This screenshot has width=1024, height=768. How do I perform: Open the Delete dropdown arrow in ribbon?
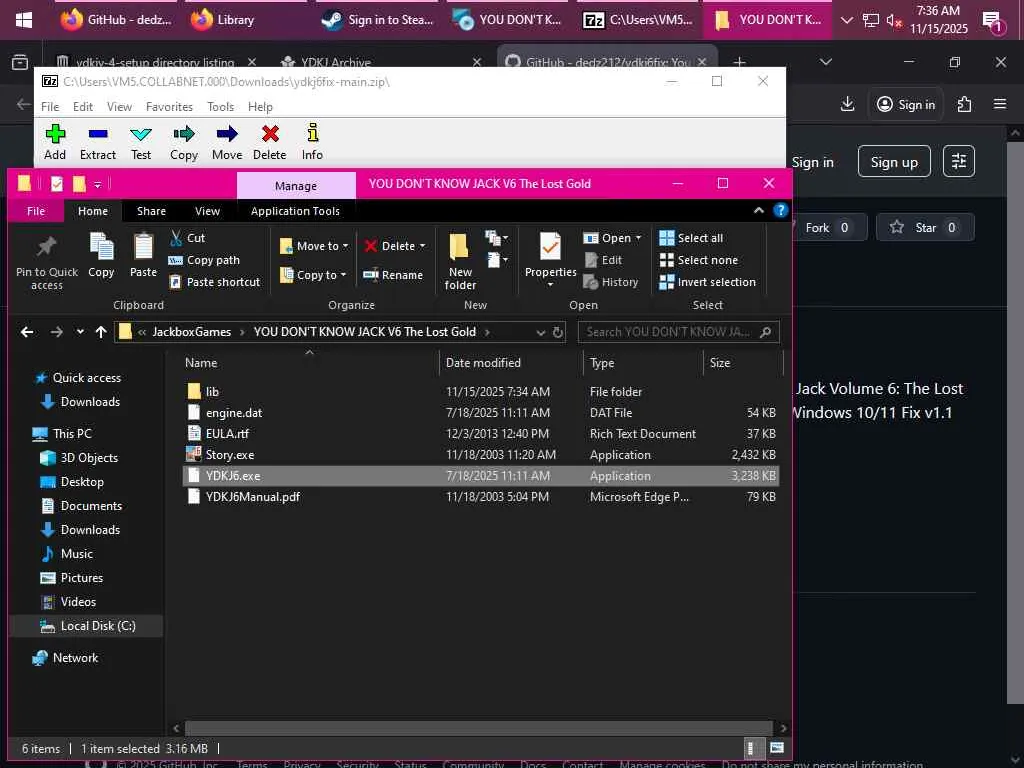pos(423,246)
